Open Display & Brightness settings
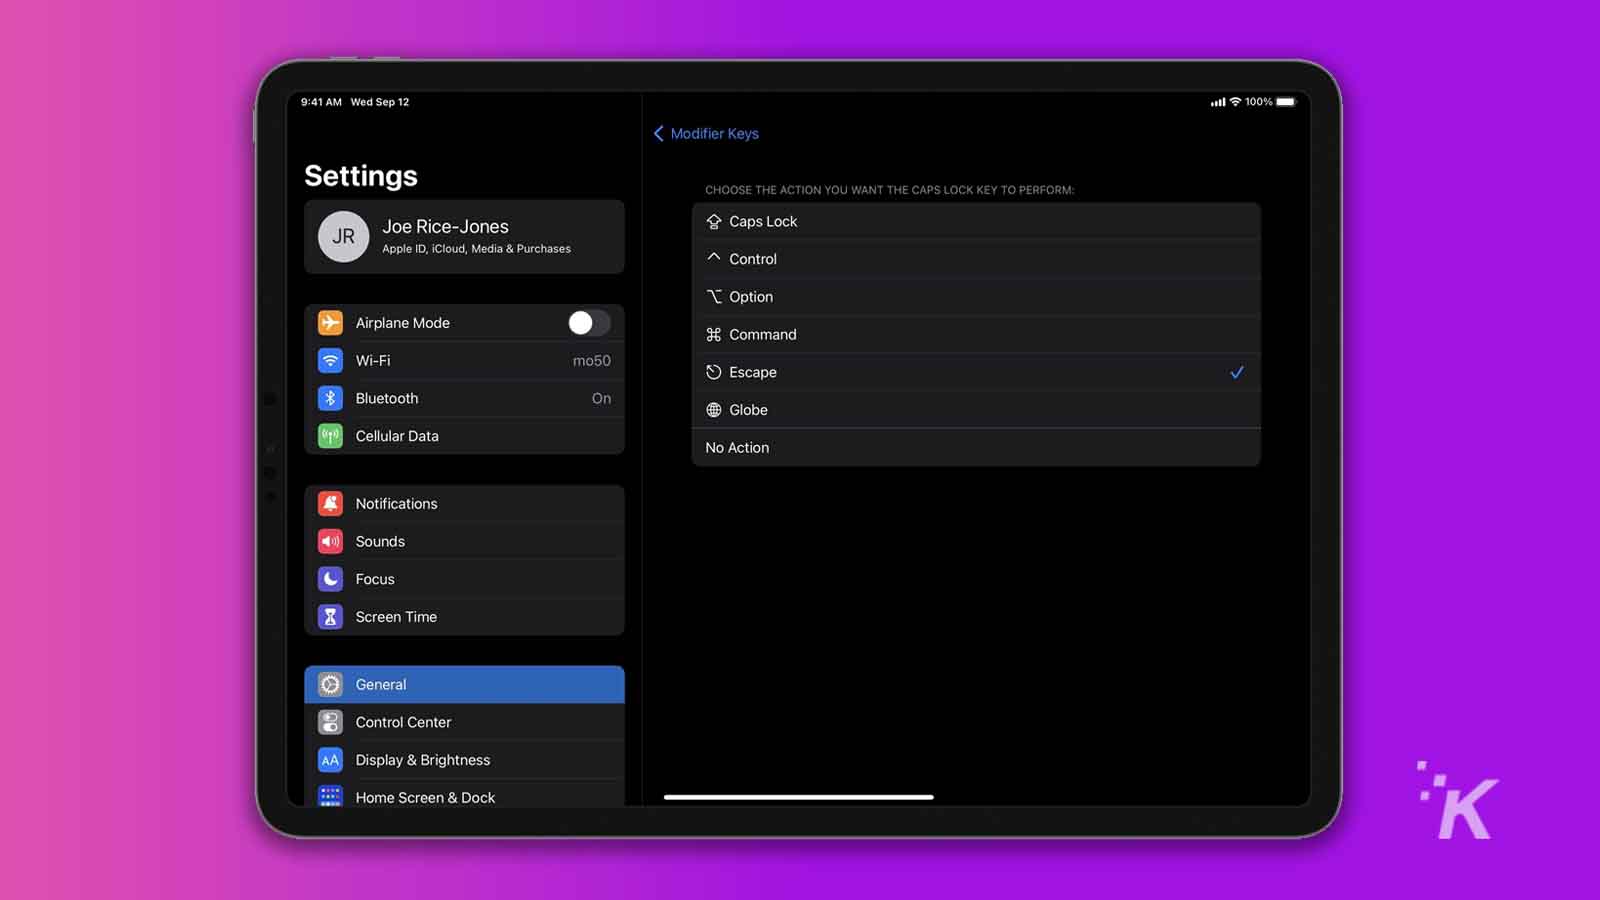The height and width of the screenshot is (900, 1600). click(464, 760)
